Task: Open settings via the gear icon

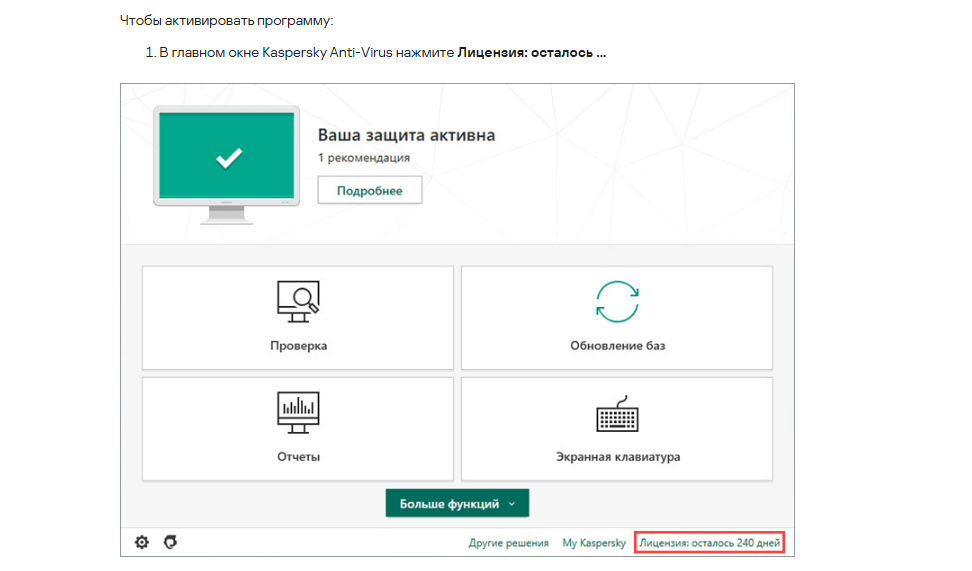Action: 142,542
